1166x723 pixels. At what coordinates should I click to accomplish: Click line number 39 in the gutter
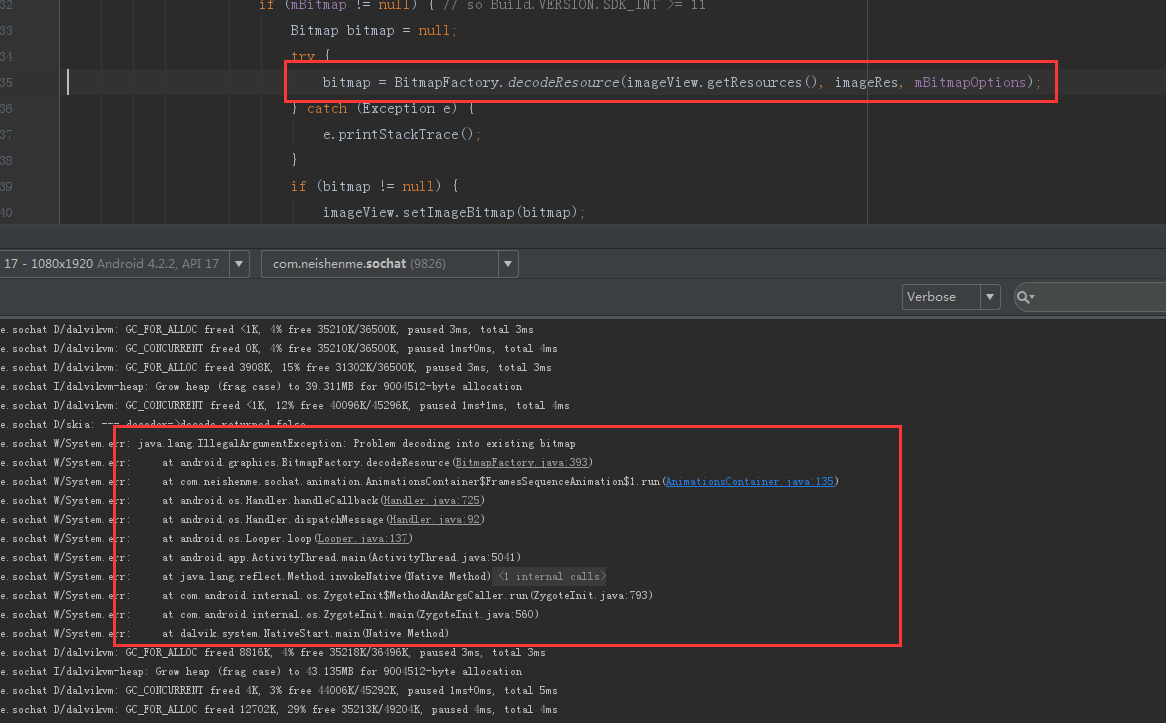click(x=7, y=187)
